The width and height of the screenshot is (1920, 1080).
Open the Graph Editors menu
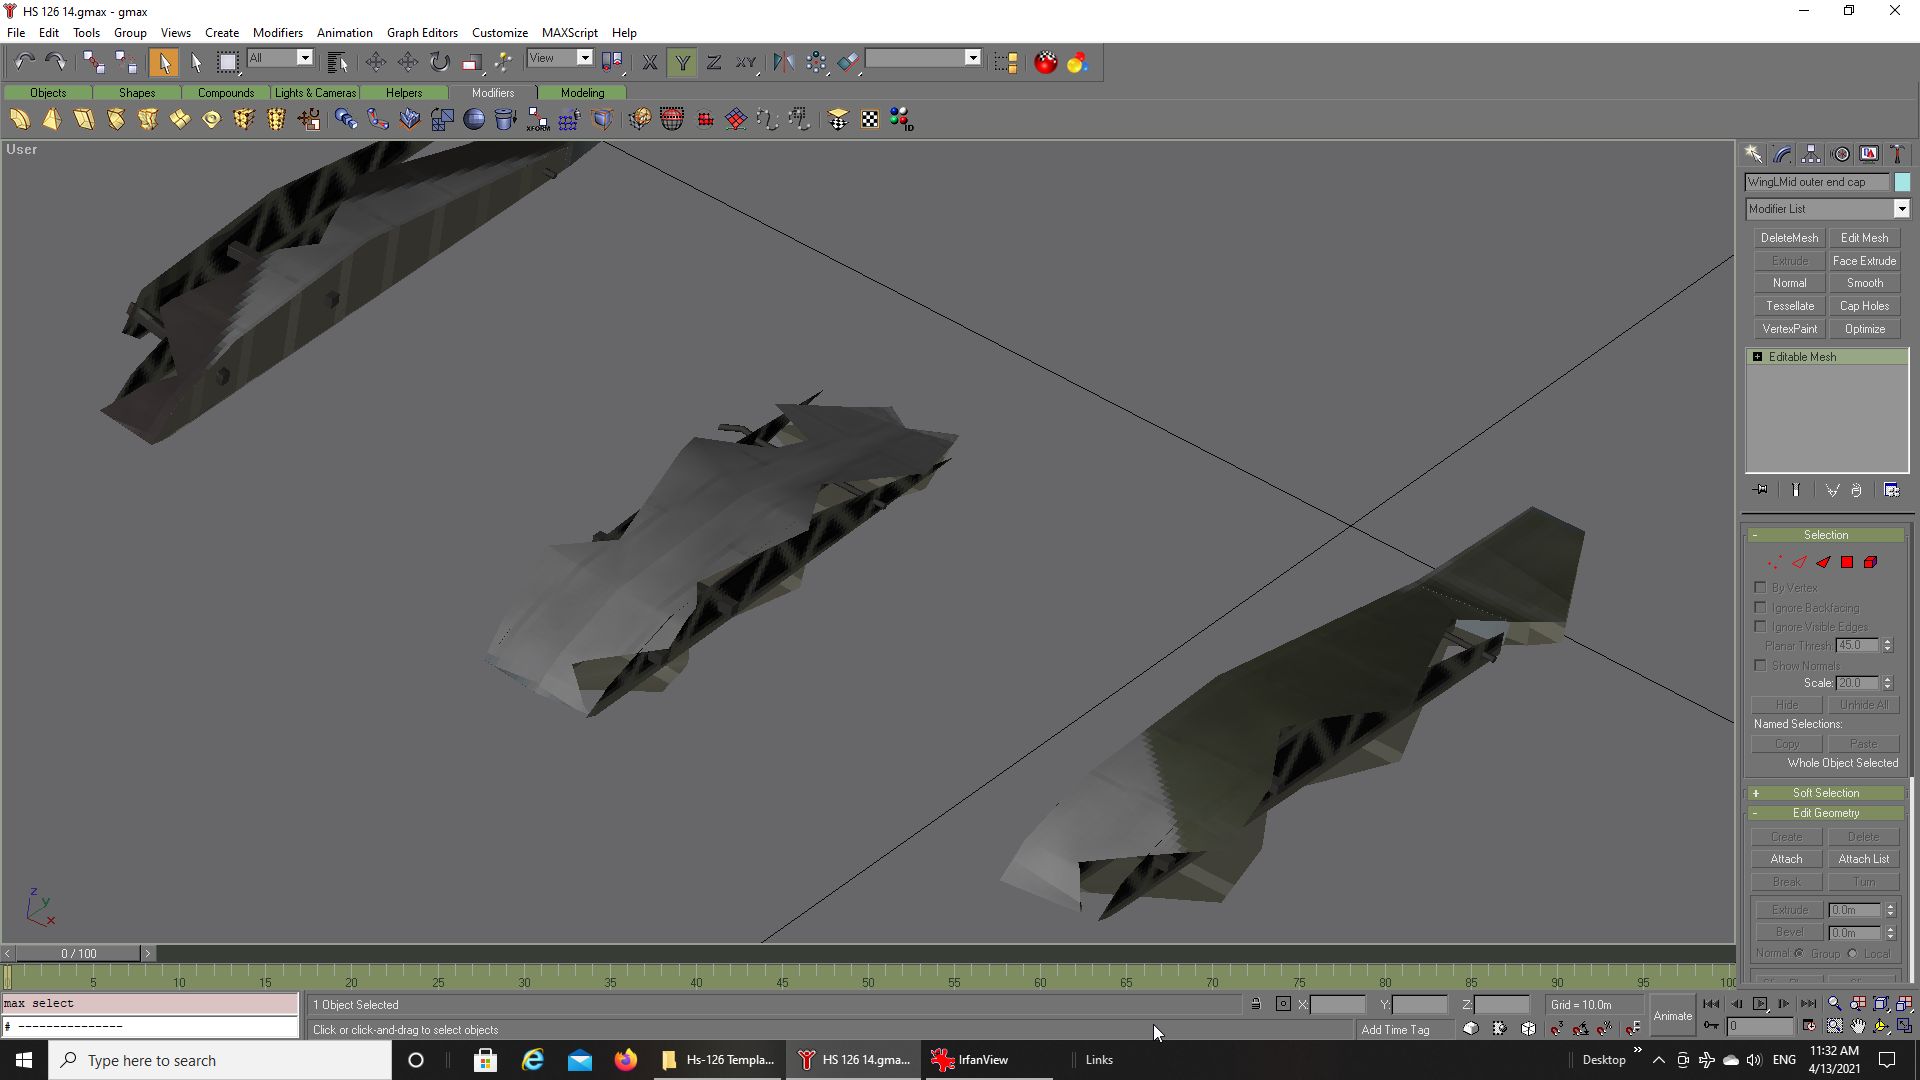(422, 33)
